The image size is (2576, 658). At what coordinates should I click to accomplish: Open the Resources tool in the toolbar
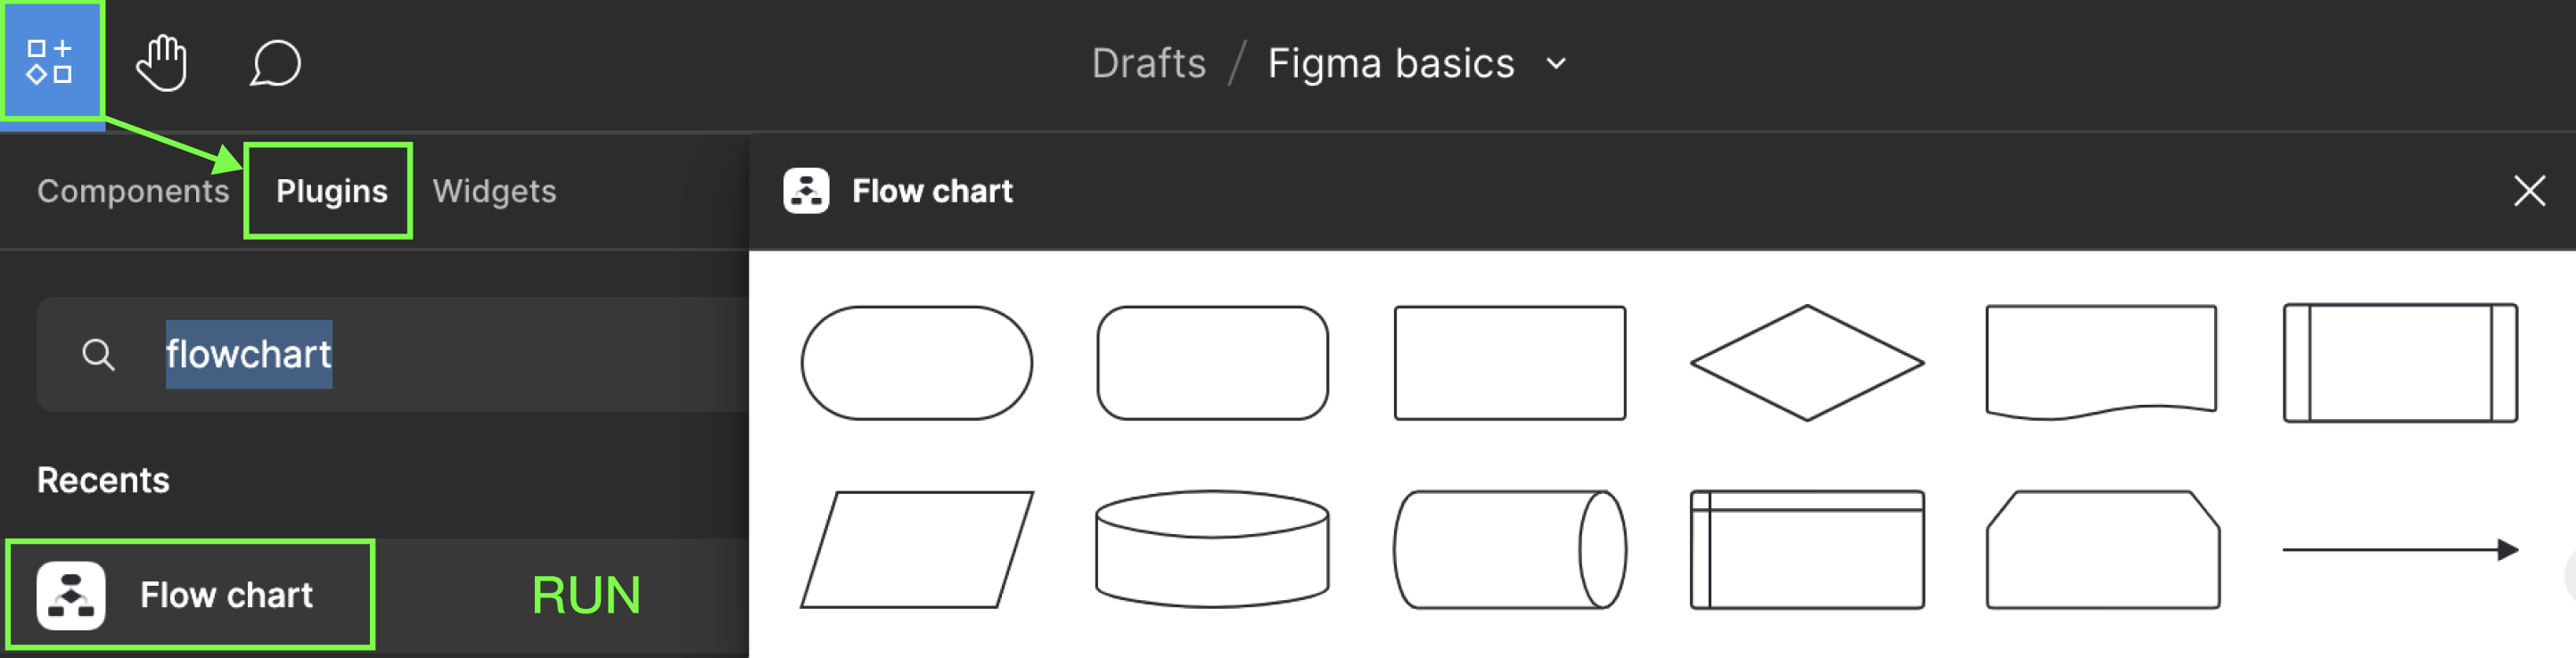(x=51, y=62)
